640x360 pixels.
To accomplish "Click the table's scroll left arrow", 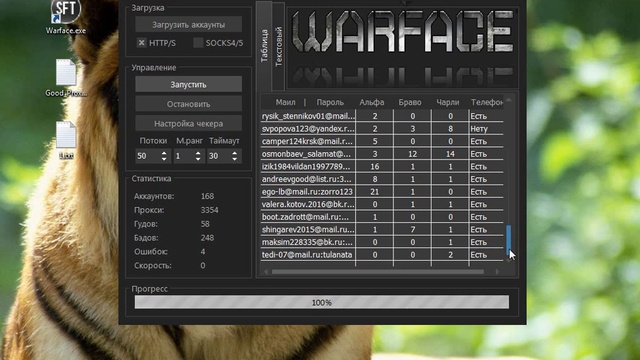I will (x=266, y=271).
